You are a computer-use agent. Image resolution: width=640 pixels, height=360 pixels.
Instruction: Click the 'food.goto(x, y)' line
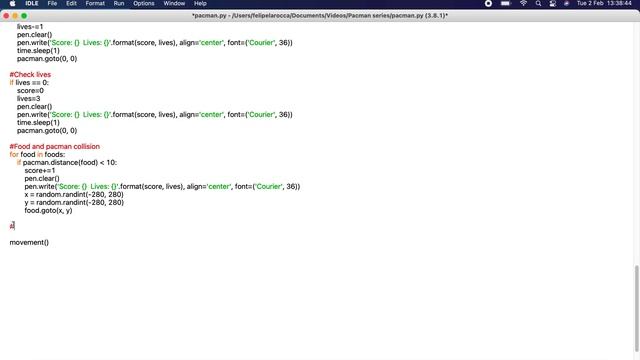click(48, 211)
